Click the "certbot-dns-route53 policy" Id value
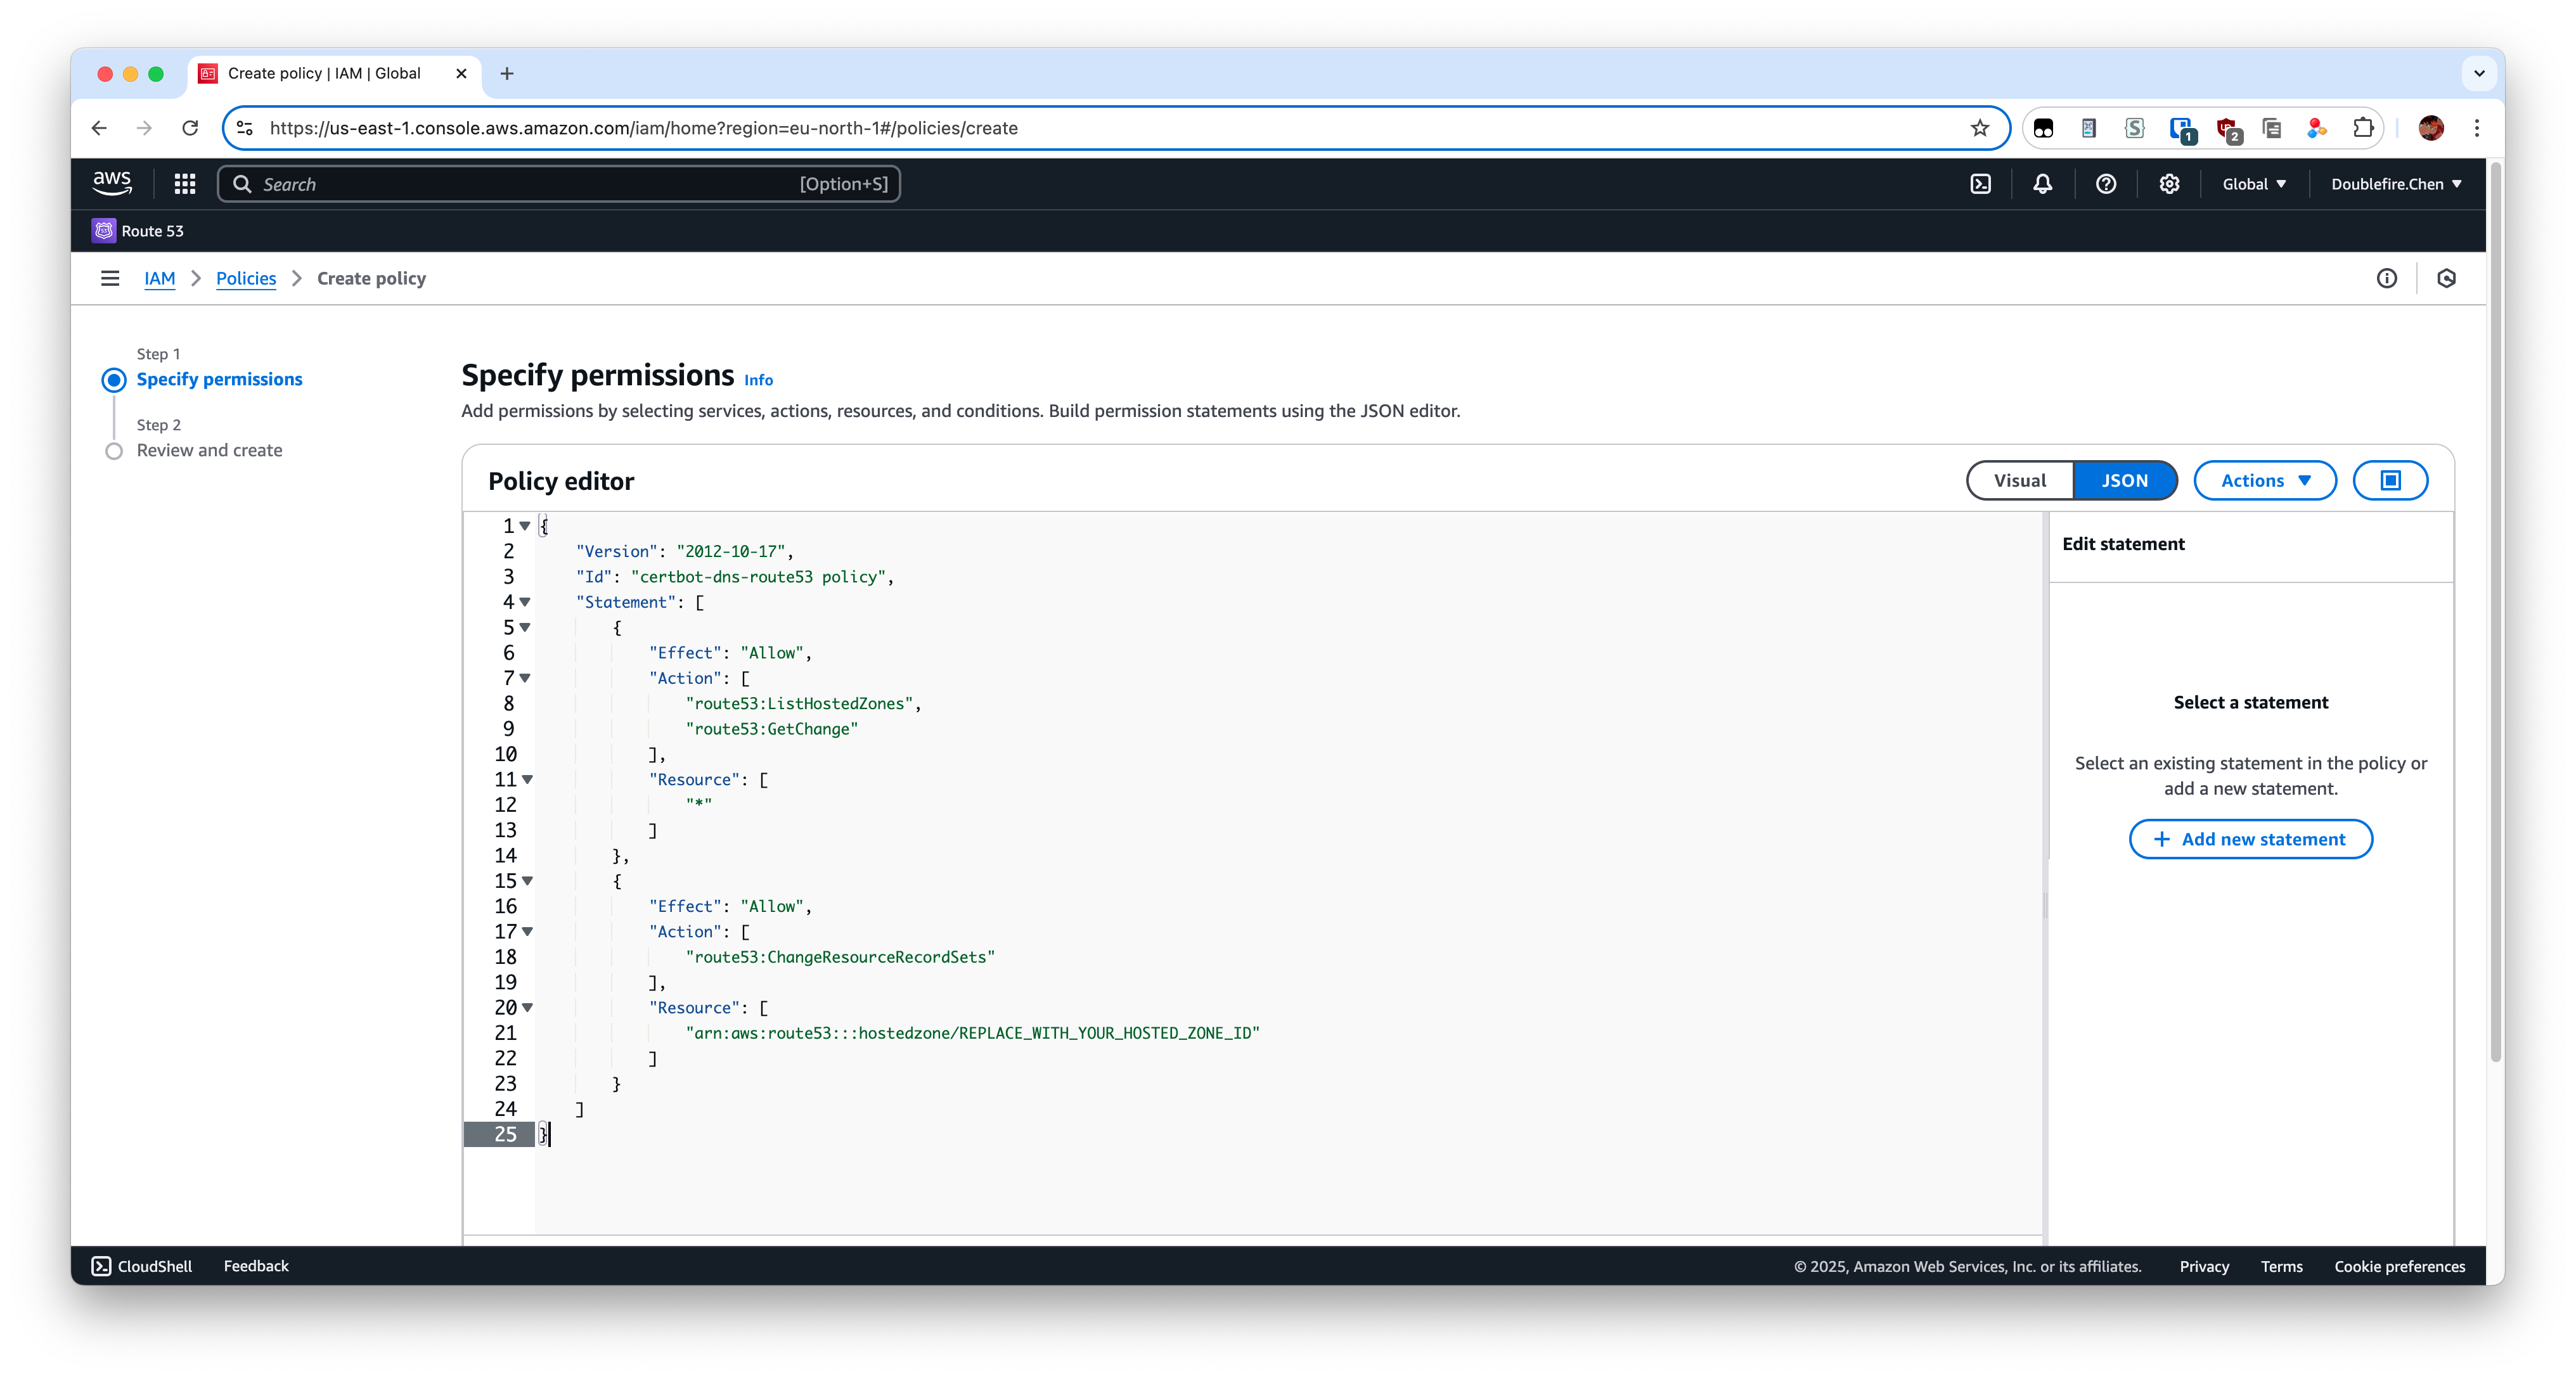 click(x=758, y=576)
